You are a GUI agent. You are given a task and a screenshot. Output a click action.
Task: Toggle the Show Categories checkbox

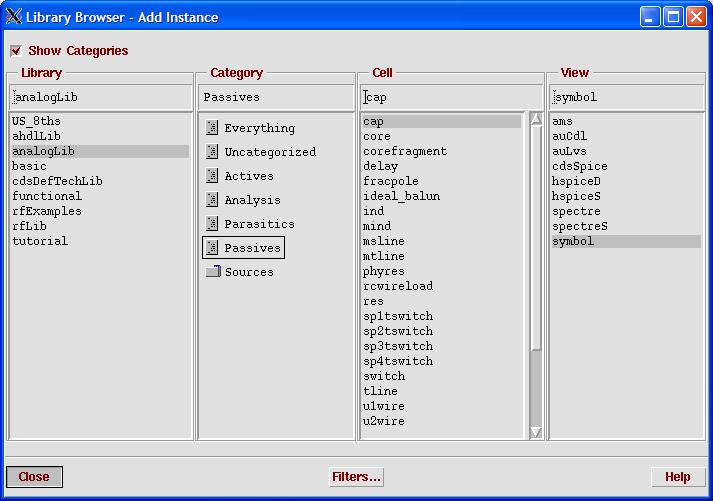coord(15,51)
